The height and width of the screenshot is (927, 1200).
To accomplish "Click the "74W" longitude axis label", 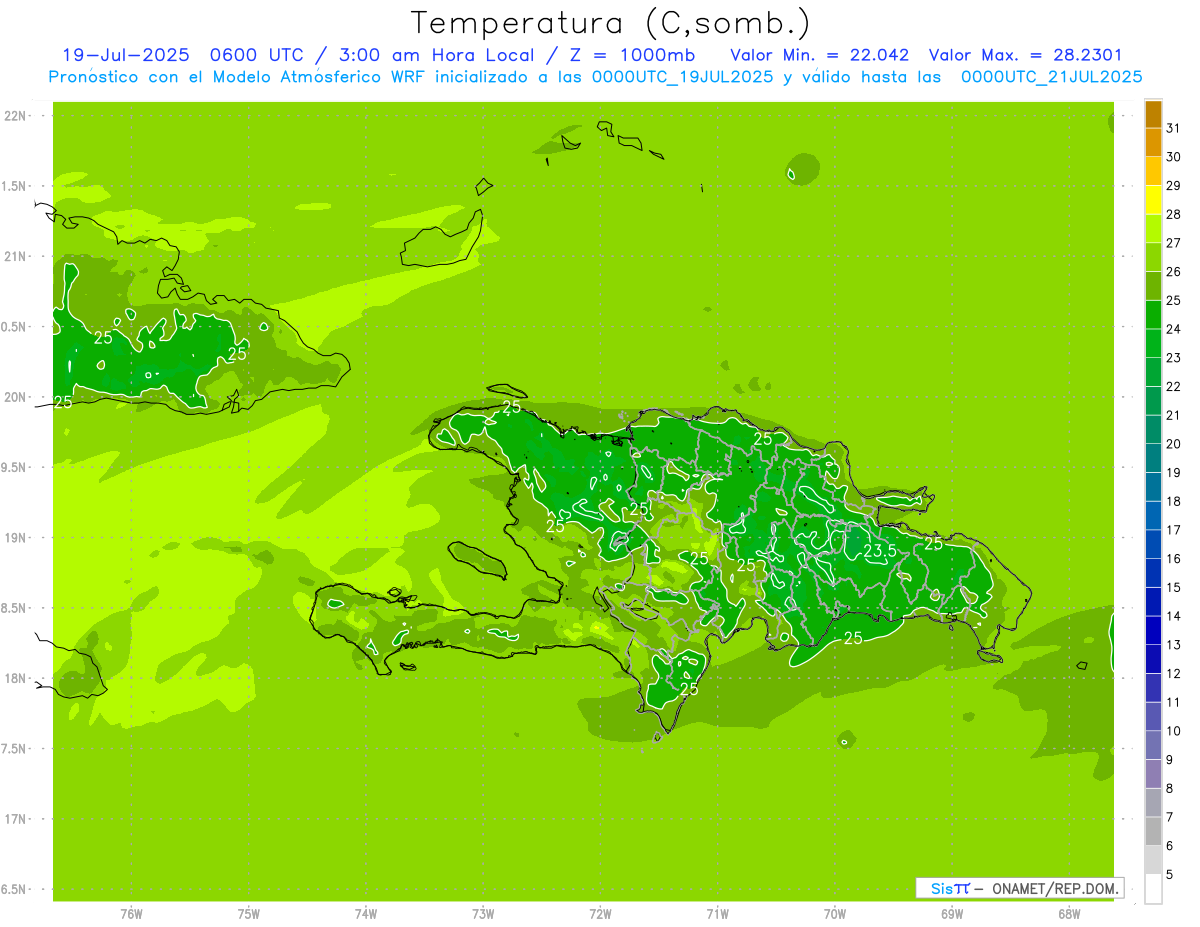I will pos(366,914).
